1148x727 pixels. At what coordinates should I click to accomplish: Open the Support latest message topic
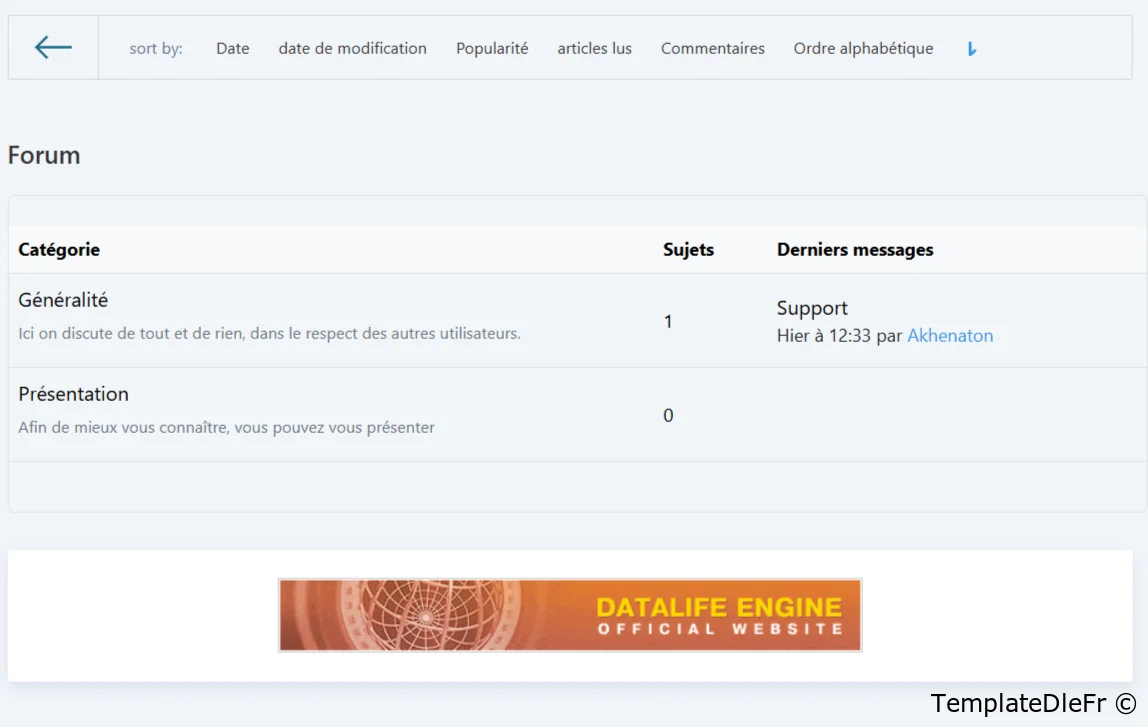point(812,308)
